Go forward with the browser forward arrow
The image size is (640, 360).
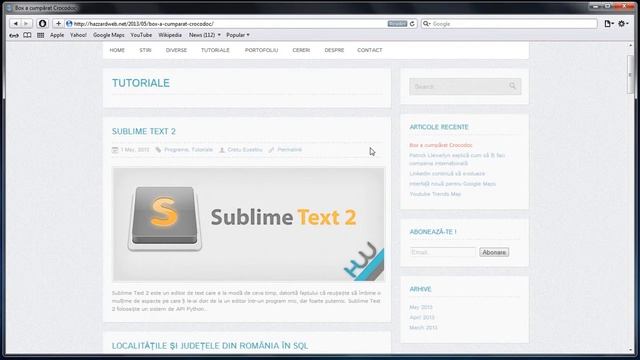click(x=26, y=24)
